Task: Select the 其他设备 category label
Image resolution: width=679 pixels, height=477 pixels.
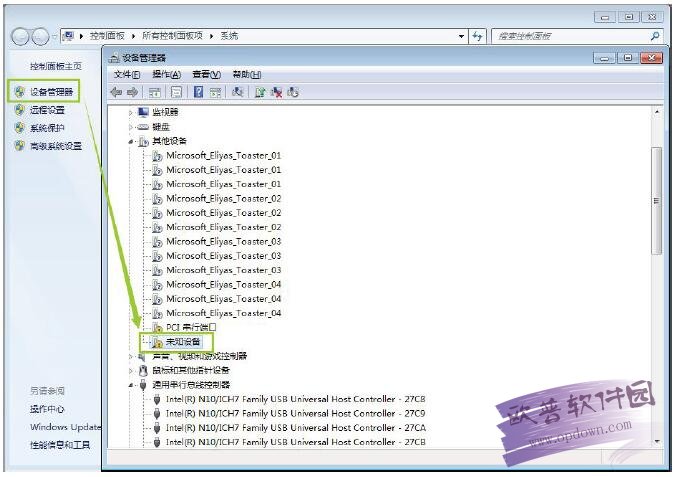Action: click(169, 141)
